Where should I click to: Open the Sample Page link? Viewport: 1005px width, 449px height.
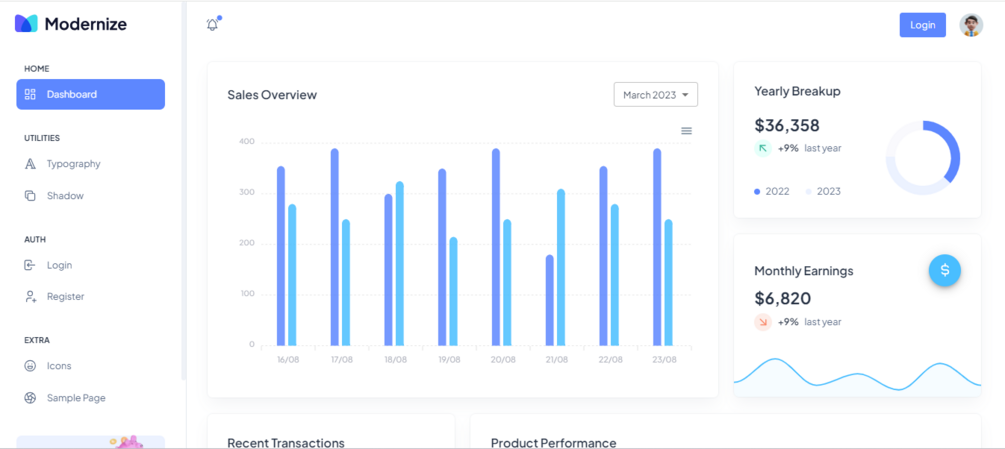tap(76, 398)
